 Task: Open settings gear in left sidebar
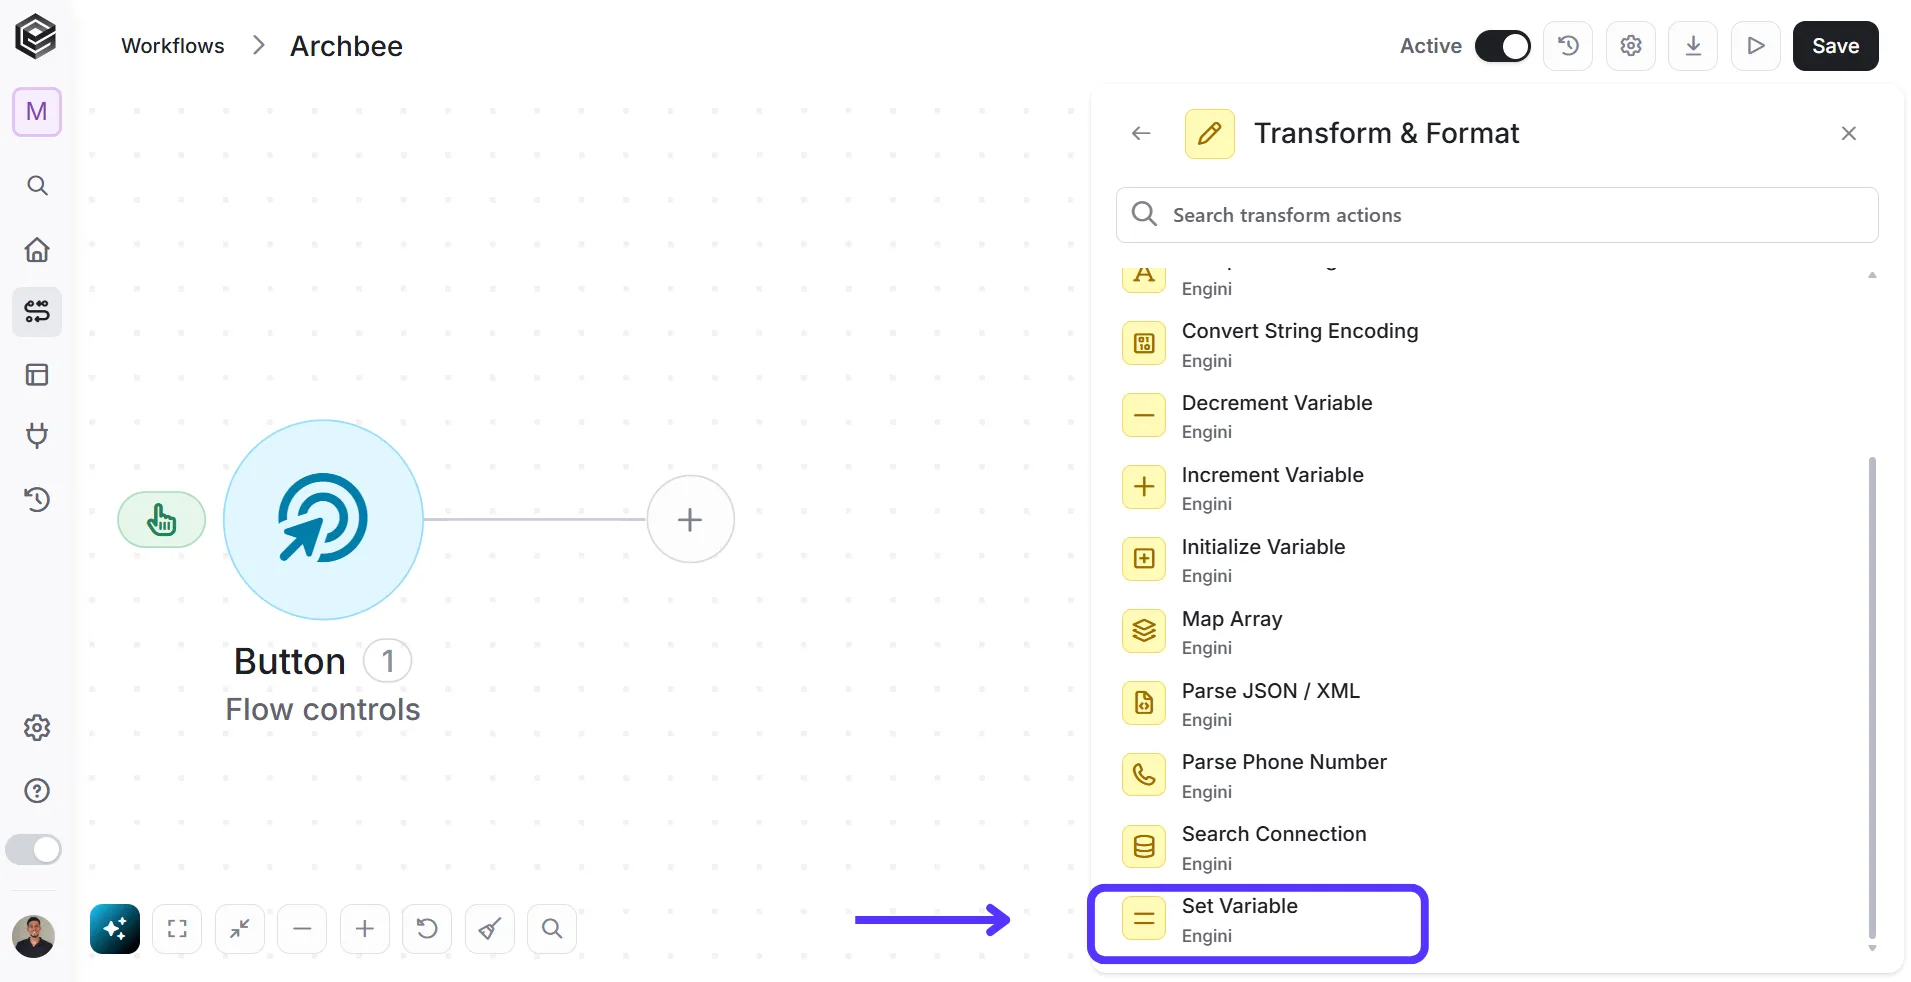pos(37,728)
